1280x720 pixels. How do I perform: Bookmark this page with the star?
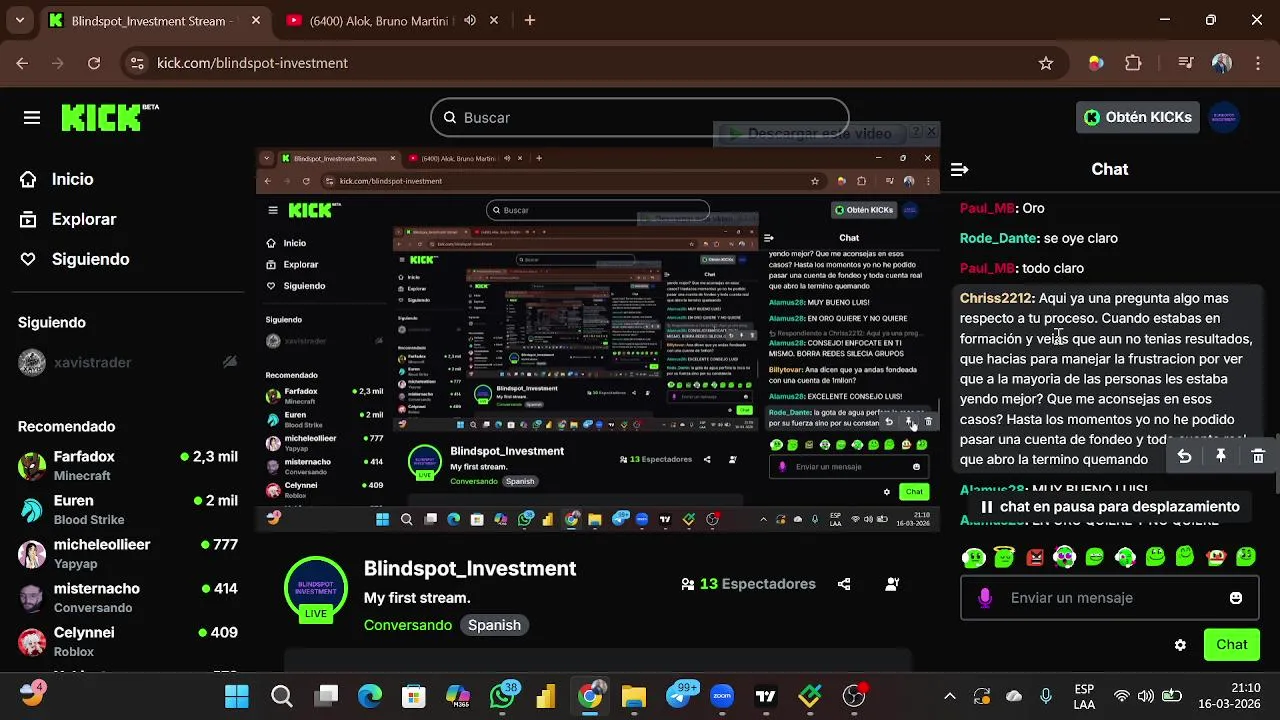tap(1046, 63)
